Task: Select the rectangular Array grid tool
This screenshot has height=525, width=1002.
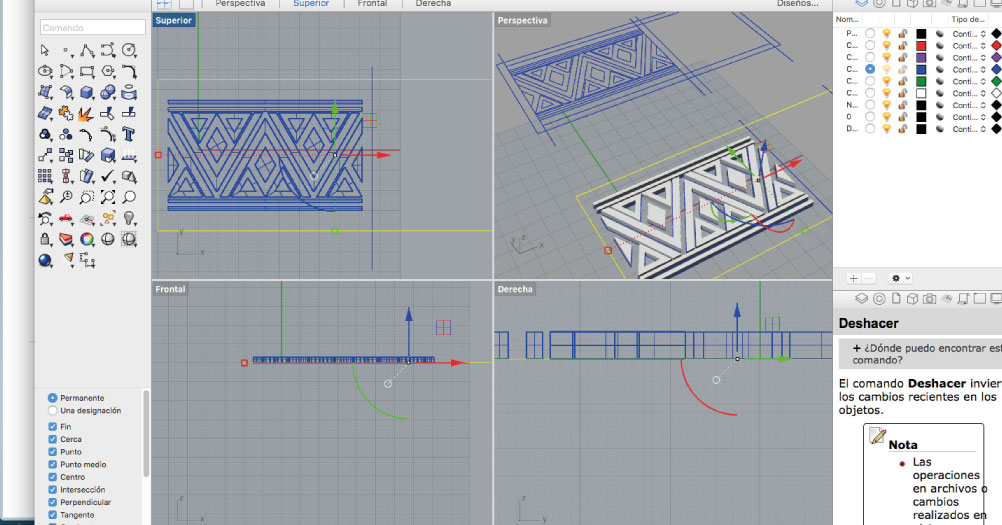Action: click(x=45, y=176)
